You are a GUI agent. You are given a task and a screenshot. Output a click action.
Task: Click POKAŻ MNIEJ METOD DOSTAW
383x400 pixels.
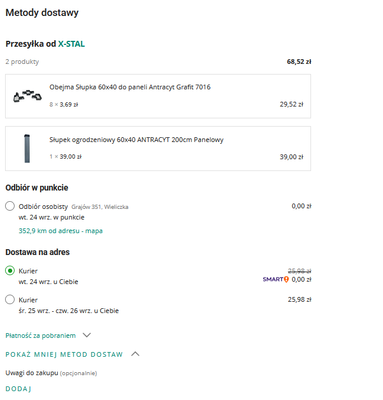coord(64,354)
